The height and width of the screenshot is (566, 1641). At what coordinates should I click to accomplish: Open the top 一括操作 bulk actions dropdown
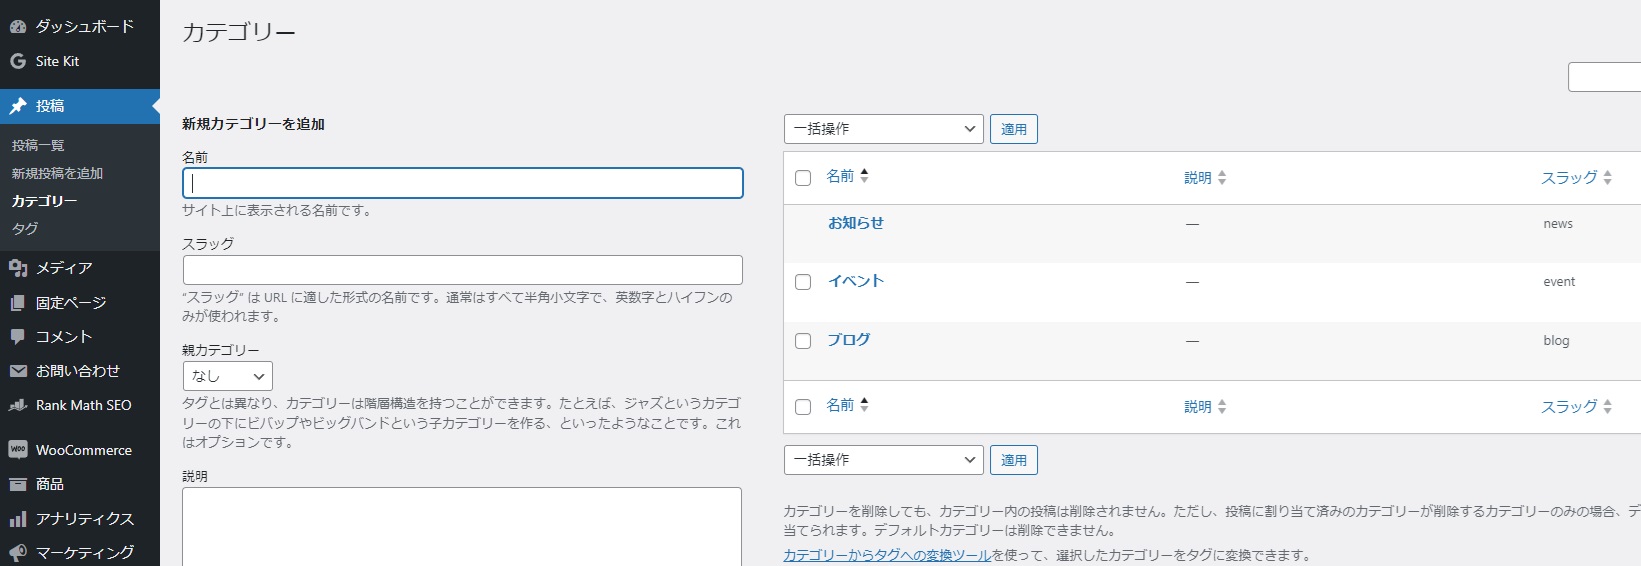coord(883,129)
